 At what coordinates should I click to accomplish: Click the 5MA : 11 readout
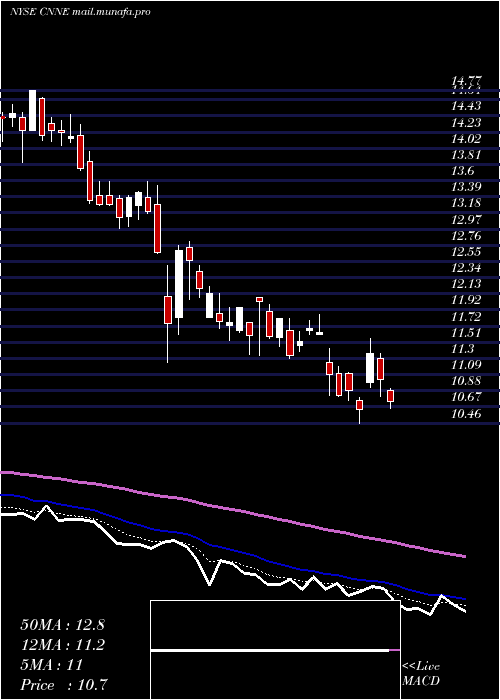[x=52, y=665]
